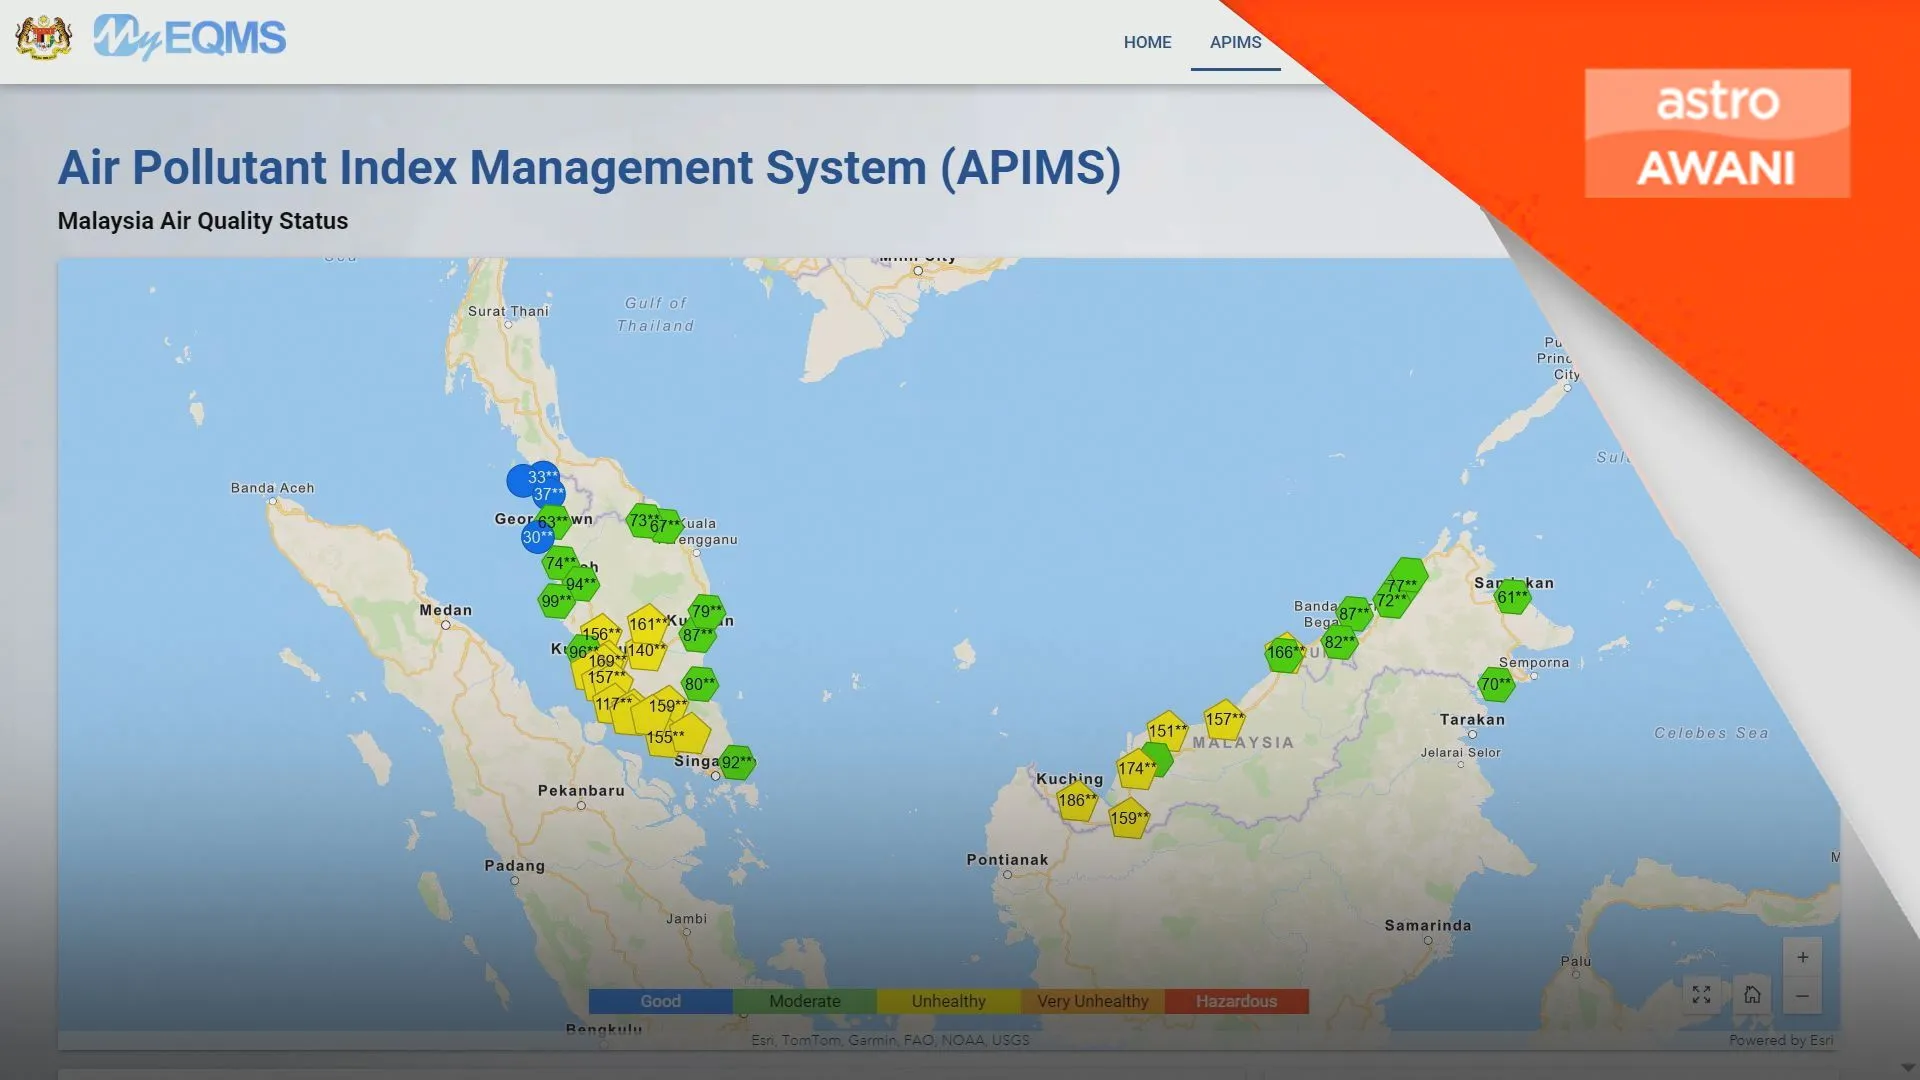Click the MyEQMS logo
The image size is (1920, 1080).
[190, 38]
